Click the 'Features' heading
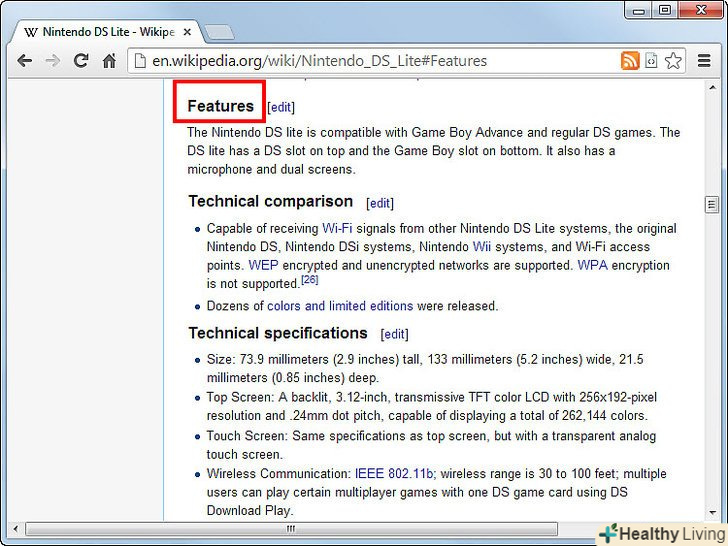This screenshot has height=546, width=728. coord(221,106)
